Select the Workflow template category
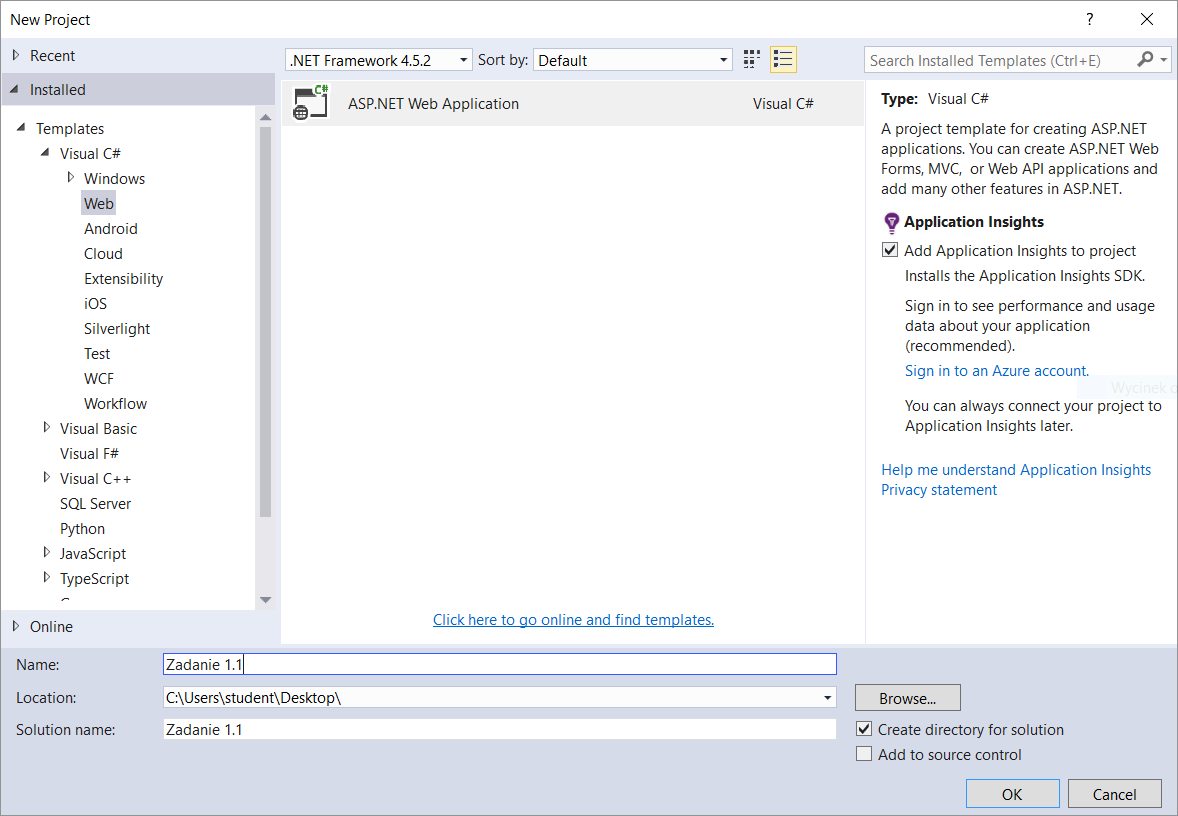Viewport: 1178px width, 816px height. (x=115, y=403)
